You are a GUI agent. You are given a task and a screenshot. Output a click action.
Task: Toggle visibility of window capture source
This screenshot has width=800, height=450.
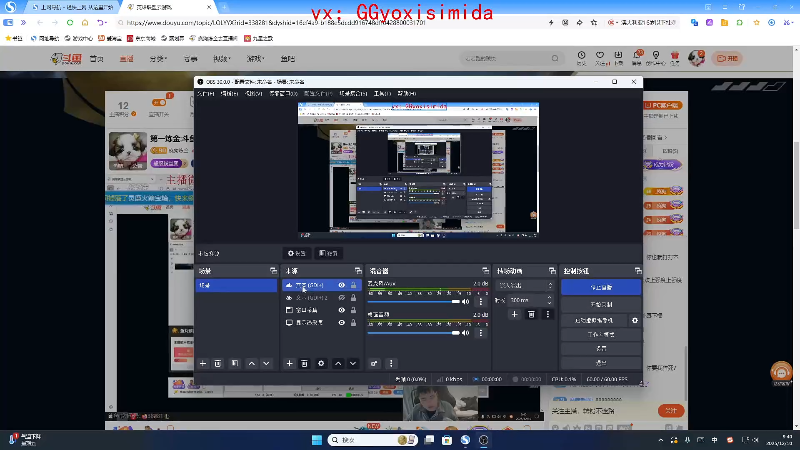point(341,310)
